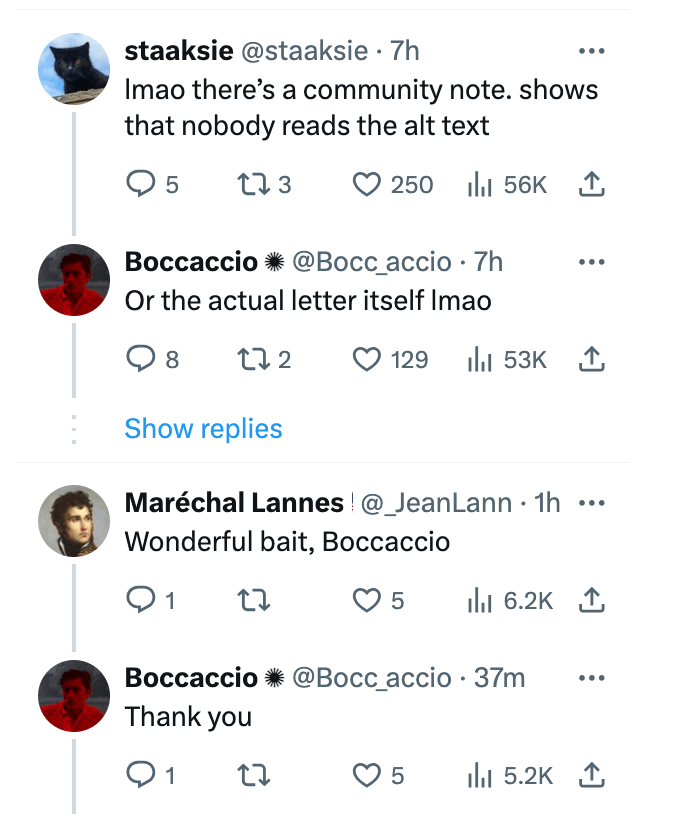Image resolution: width=674 pixels, height=818 pixels.
Task: Open more menu on Boccaccio's 7h tweet
Action: (592, 262)
